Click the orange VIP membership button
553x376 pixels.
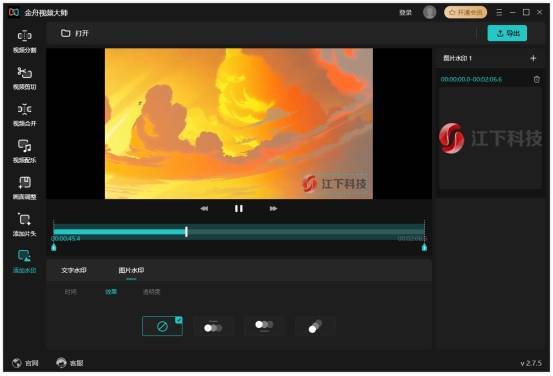tap(466, 12)
